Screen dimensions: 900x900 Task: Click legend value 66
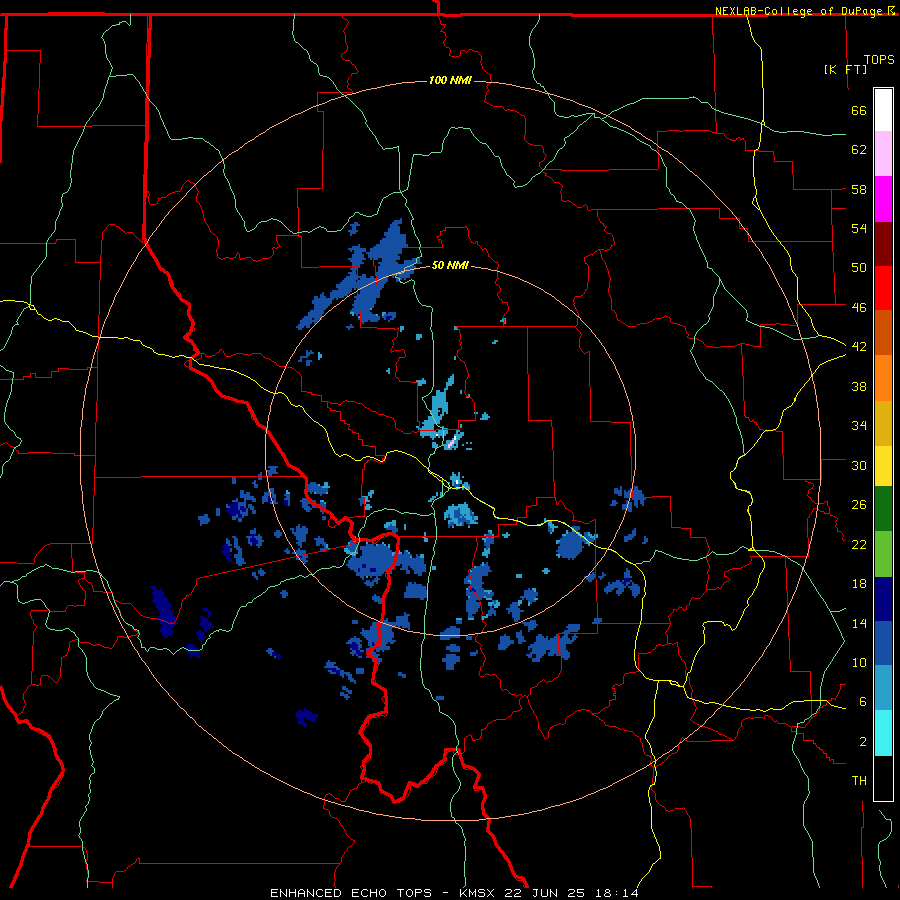[x=859, y=110]
